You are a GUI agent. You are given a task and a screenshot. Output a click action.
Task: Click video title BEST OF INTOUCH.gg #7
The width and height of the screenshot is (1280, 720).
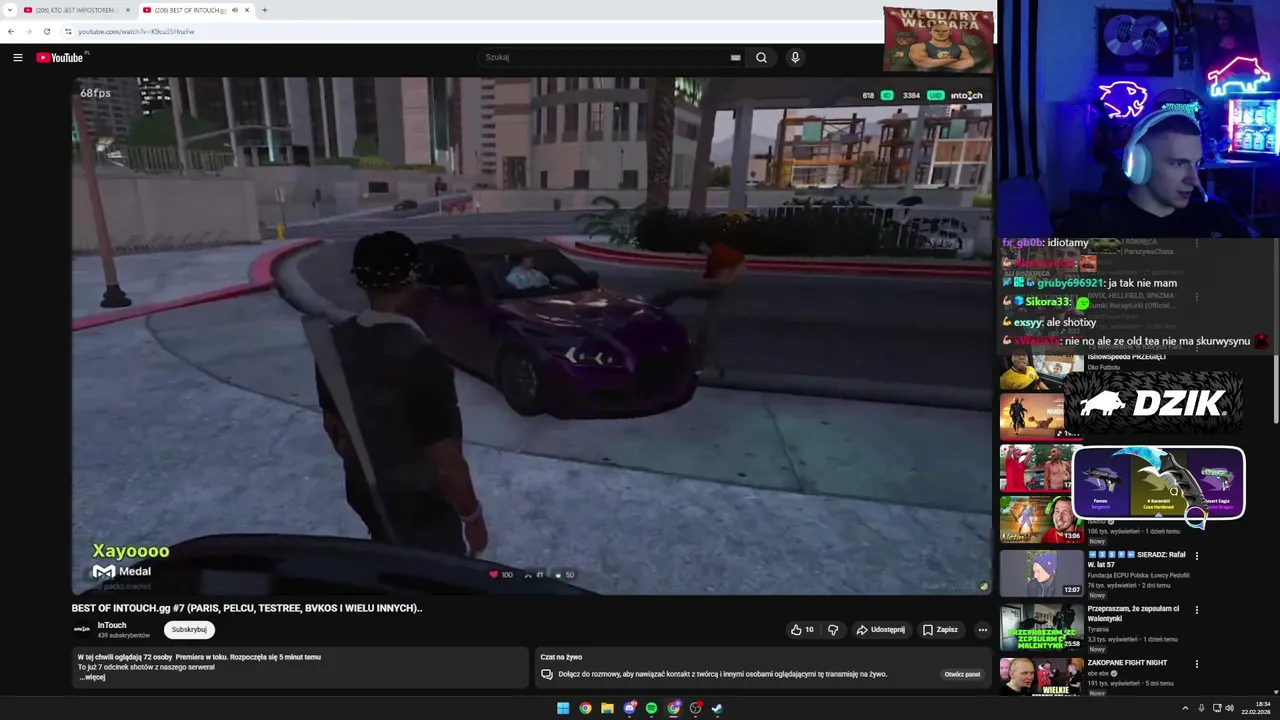247,608
